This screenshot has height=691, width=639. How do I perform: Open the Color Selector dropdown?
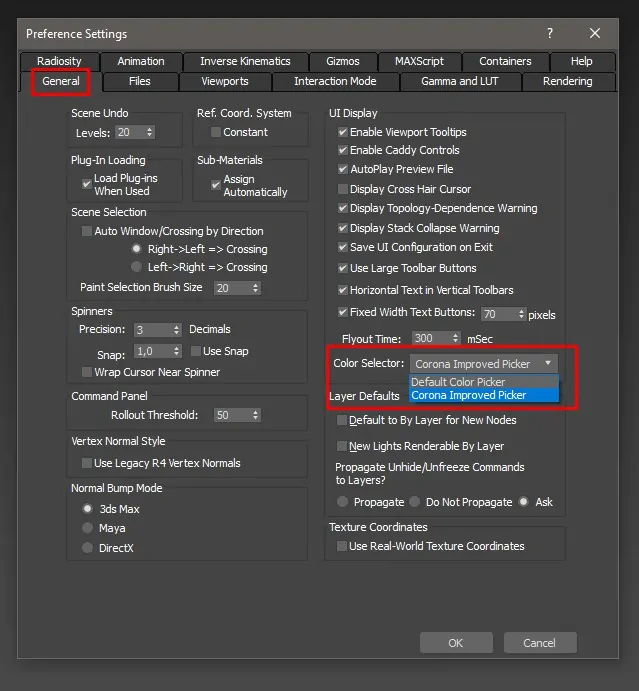(x=483, y=363)
